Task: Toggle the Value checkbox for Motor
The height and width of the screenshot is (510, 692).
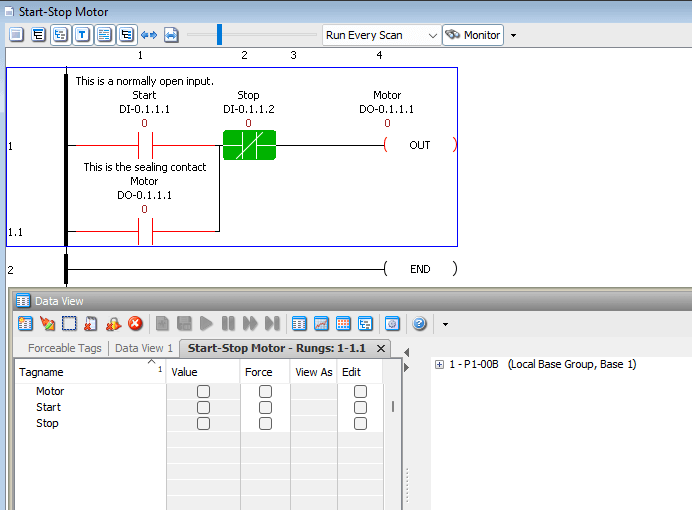Action: 204,391
